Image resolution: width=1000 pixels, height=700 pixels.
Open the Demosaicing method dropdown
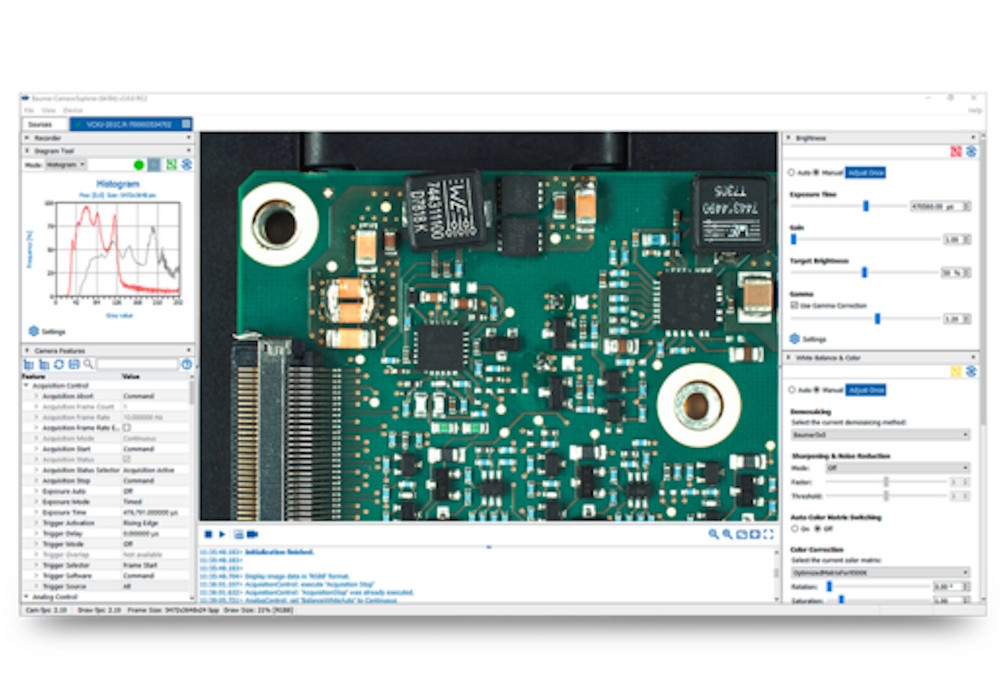[880, 435]
